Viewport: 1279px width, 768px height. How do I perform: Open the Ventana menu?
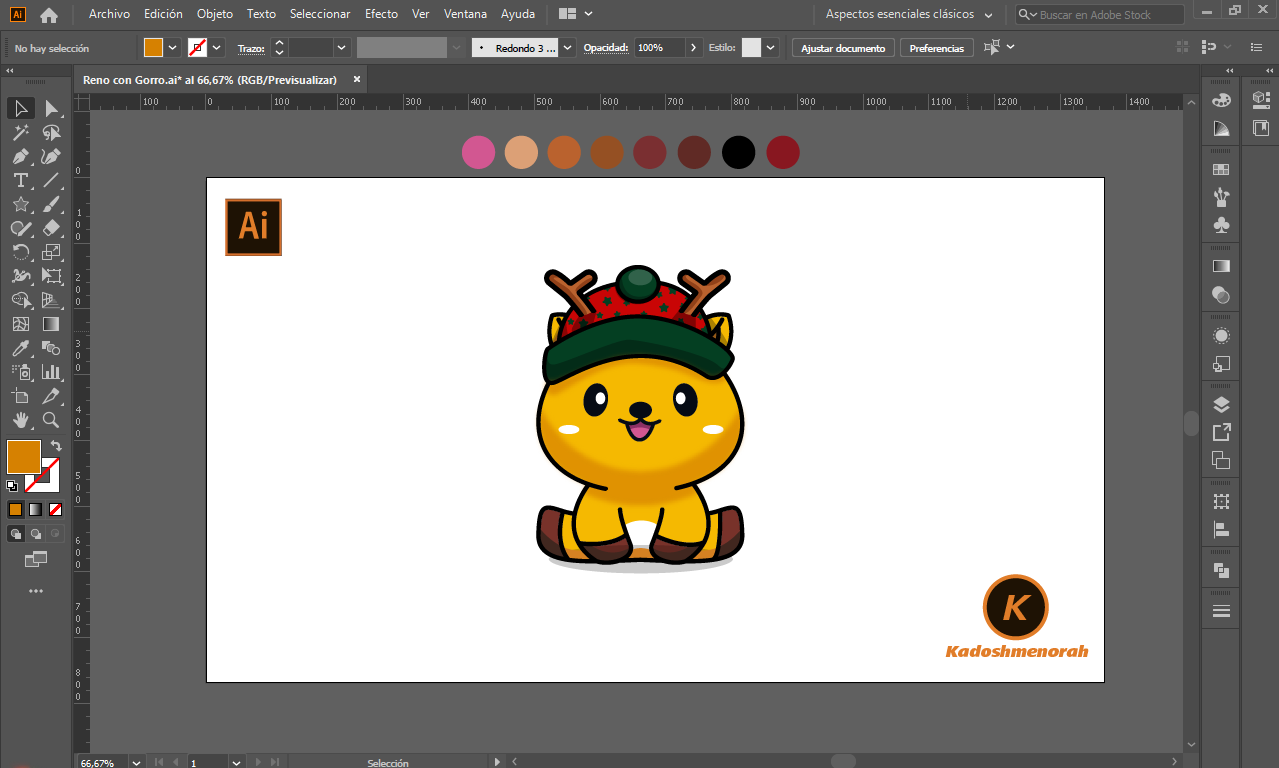pos(465,15)
